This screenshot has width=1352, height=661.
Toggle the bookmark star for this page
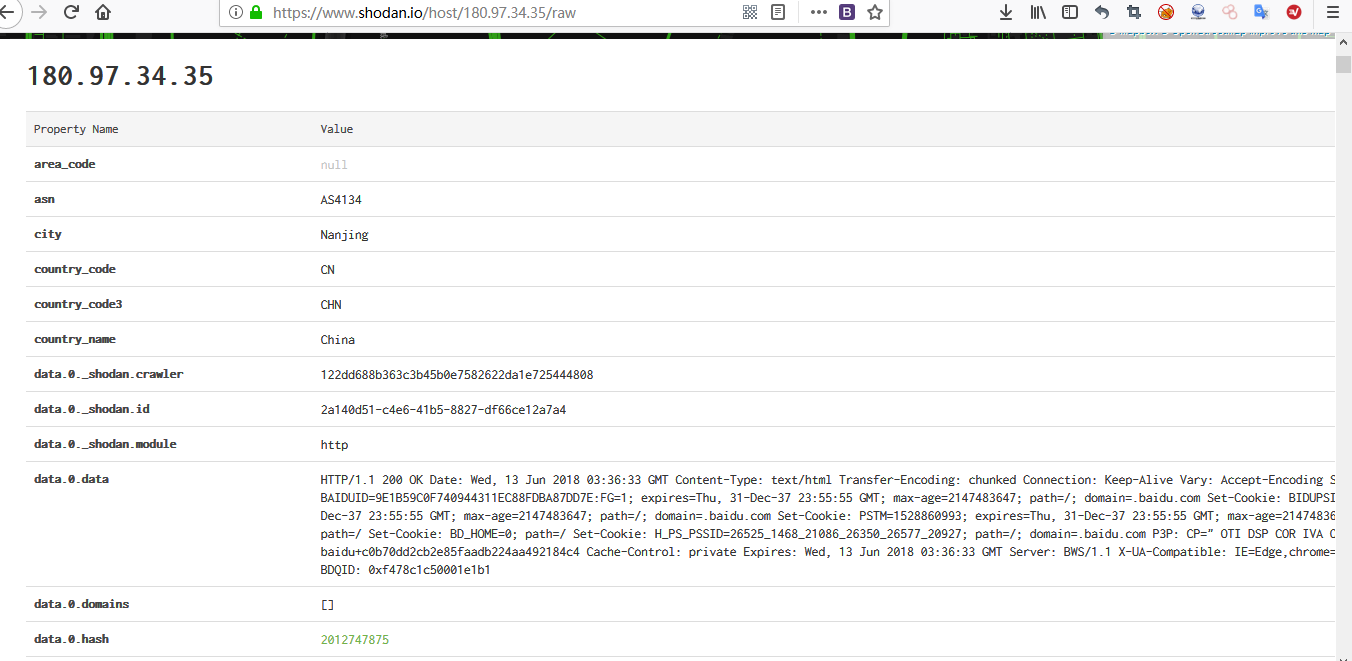pyautogui.click(x=874, y=11)
